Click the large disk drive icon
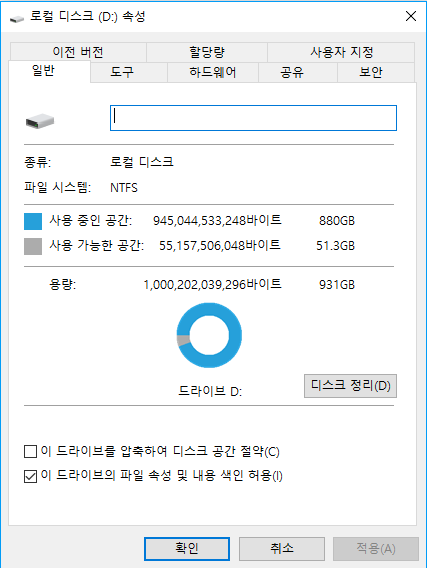 pos(40,121)
